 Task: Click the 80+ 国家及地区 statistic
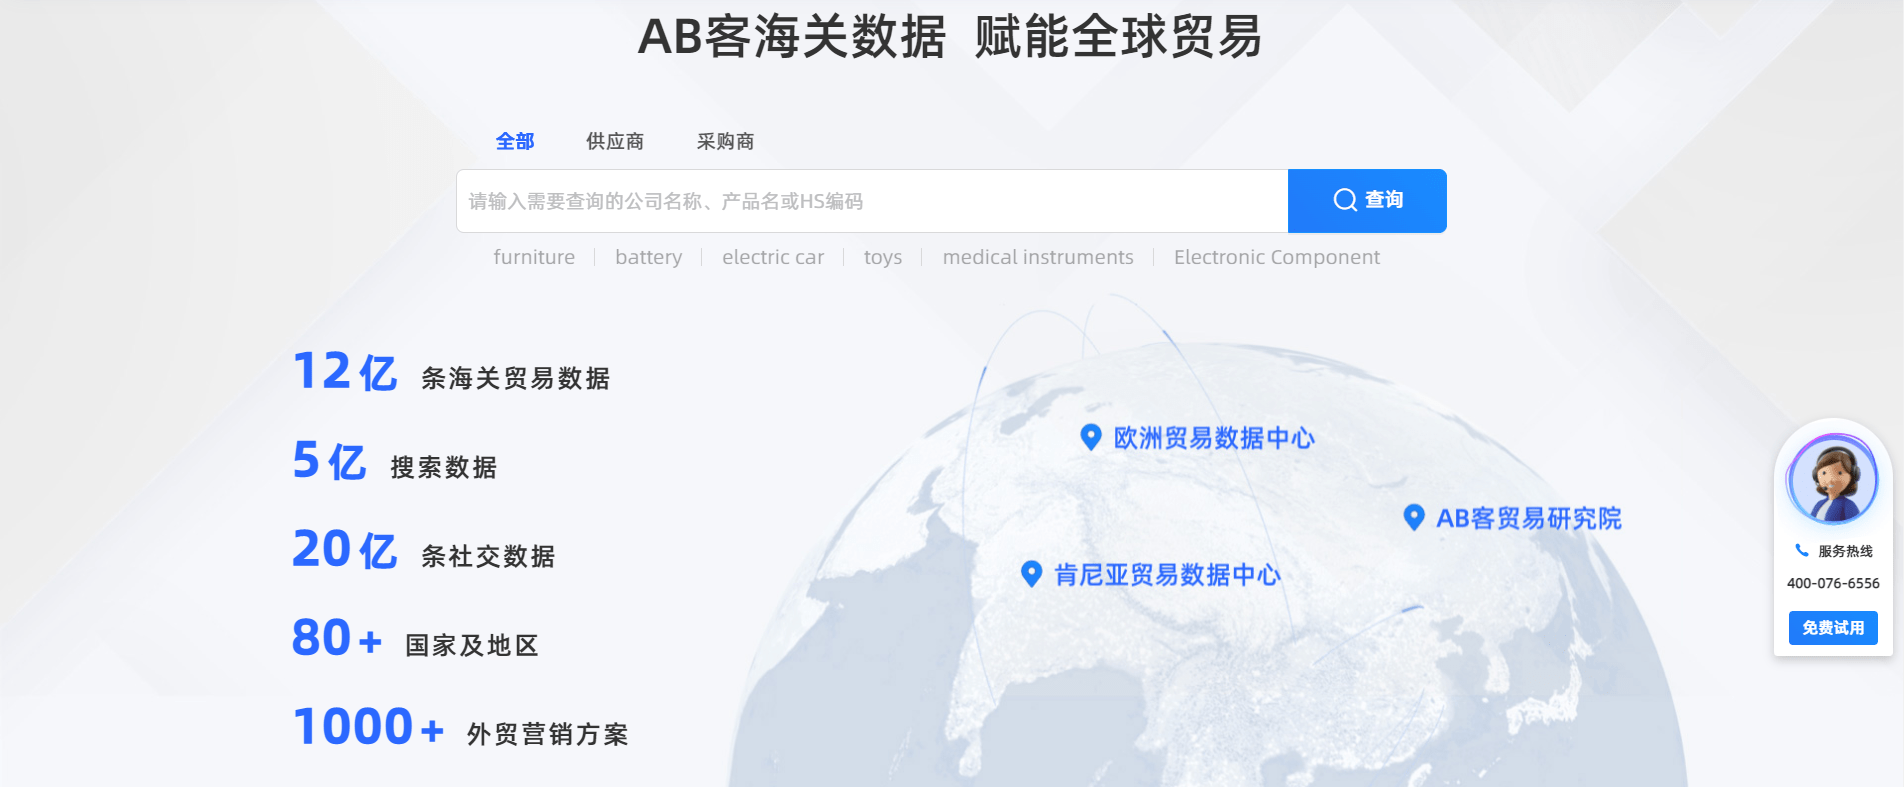click(416, 639)
